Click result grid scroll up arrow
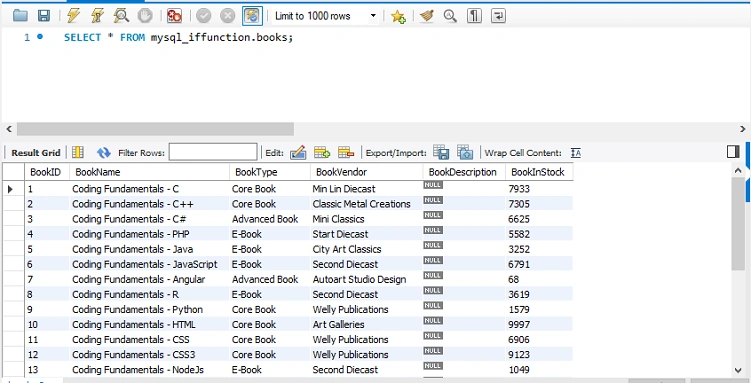The image size is (751, 383). point(738,170)
